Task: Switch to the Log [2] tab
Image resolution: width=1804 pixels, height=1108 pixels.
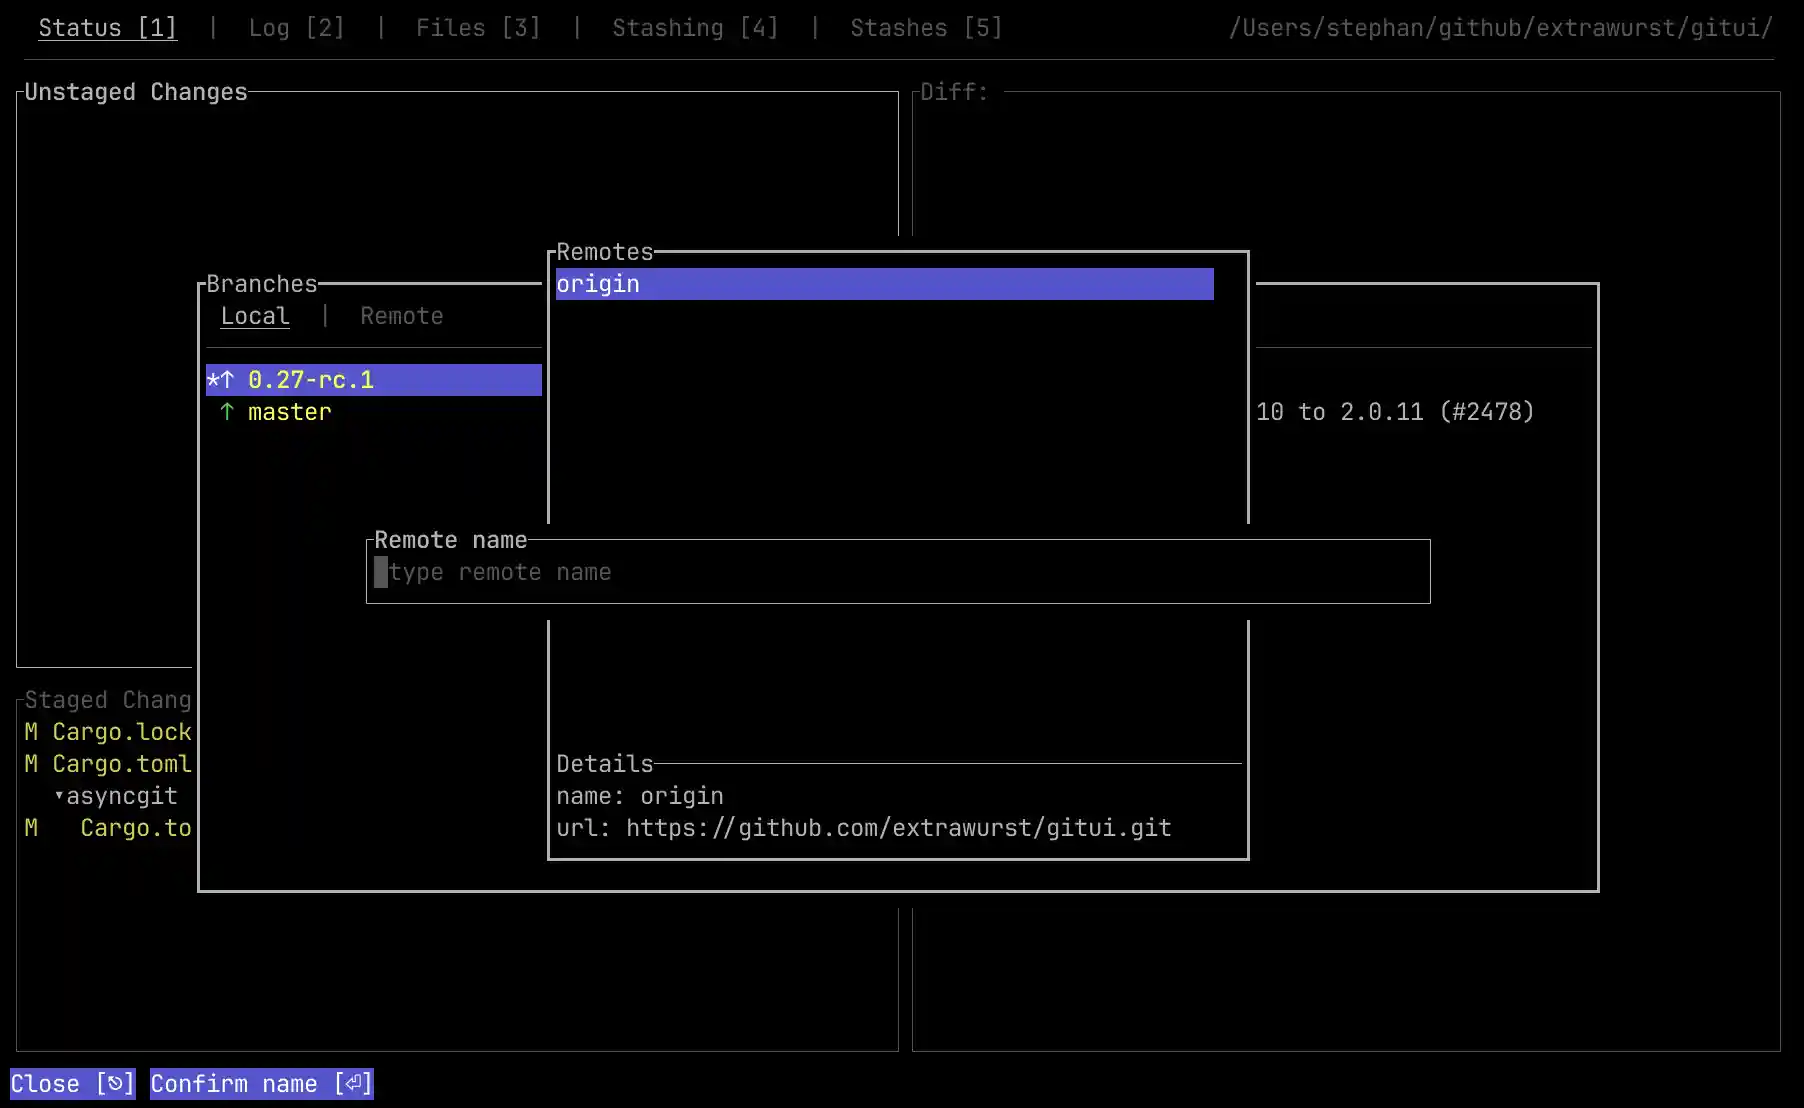Action: click(296, 28)
